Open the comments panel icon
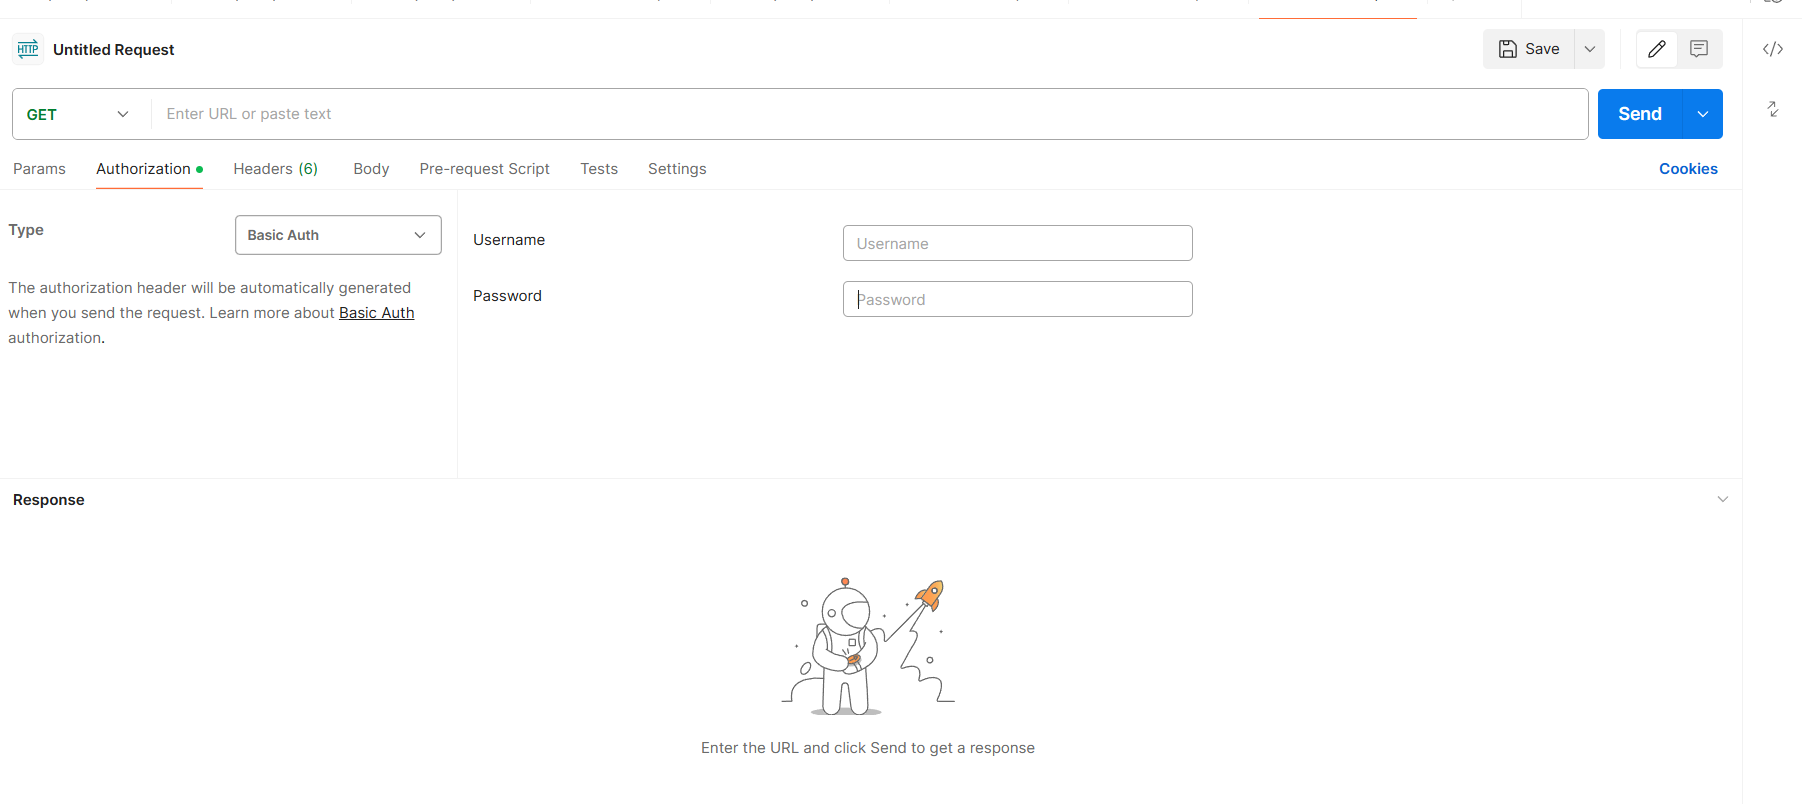The width and height of the screenshot is (1802, 804). pyautogui.click(x=1699, y=49)
